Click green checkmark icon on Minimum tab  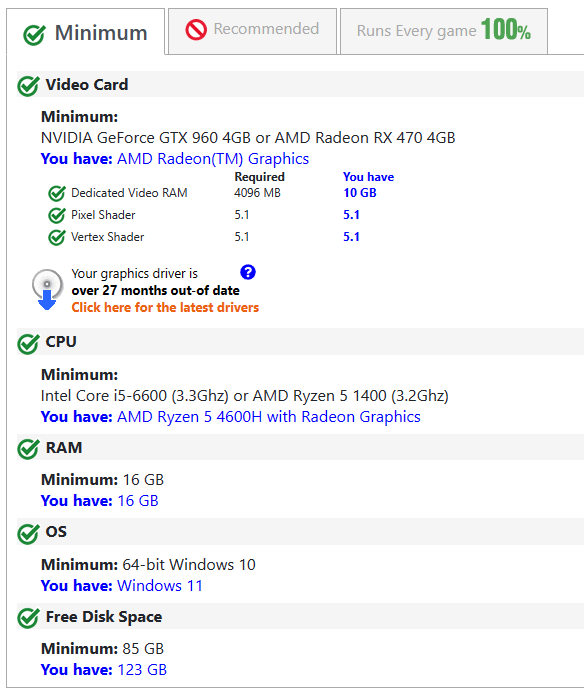point(34,35)
